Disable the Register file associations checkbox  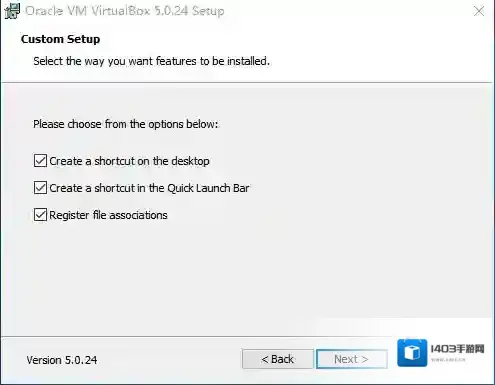(x=40, y=215)
